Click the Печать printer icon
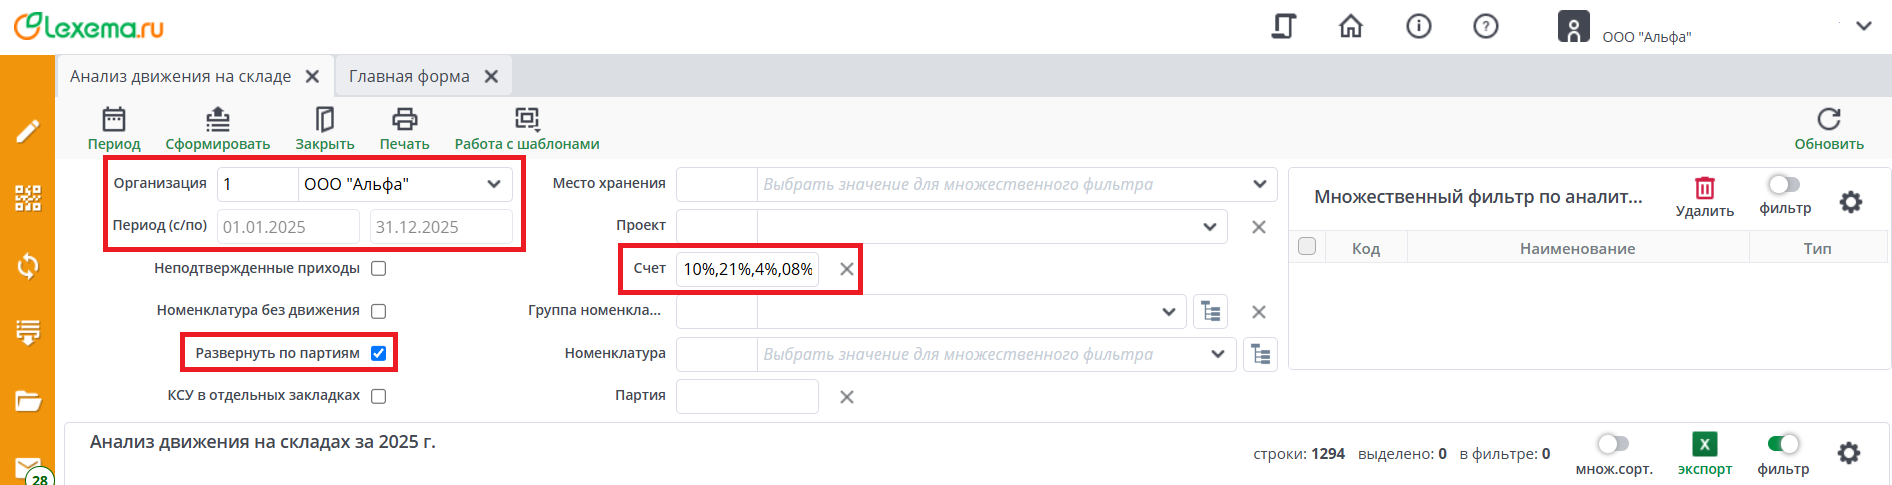Viewport: 1892px width, 485px height. click(x=404, y=120)
